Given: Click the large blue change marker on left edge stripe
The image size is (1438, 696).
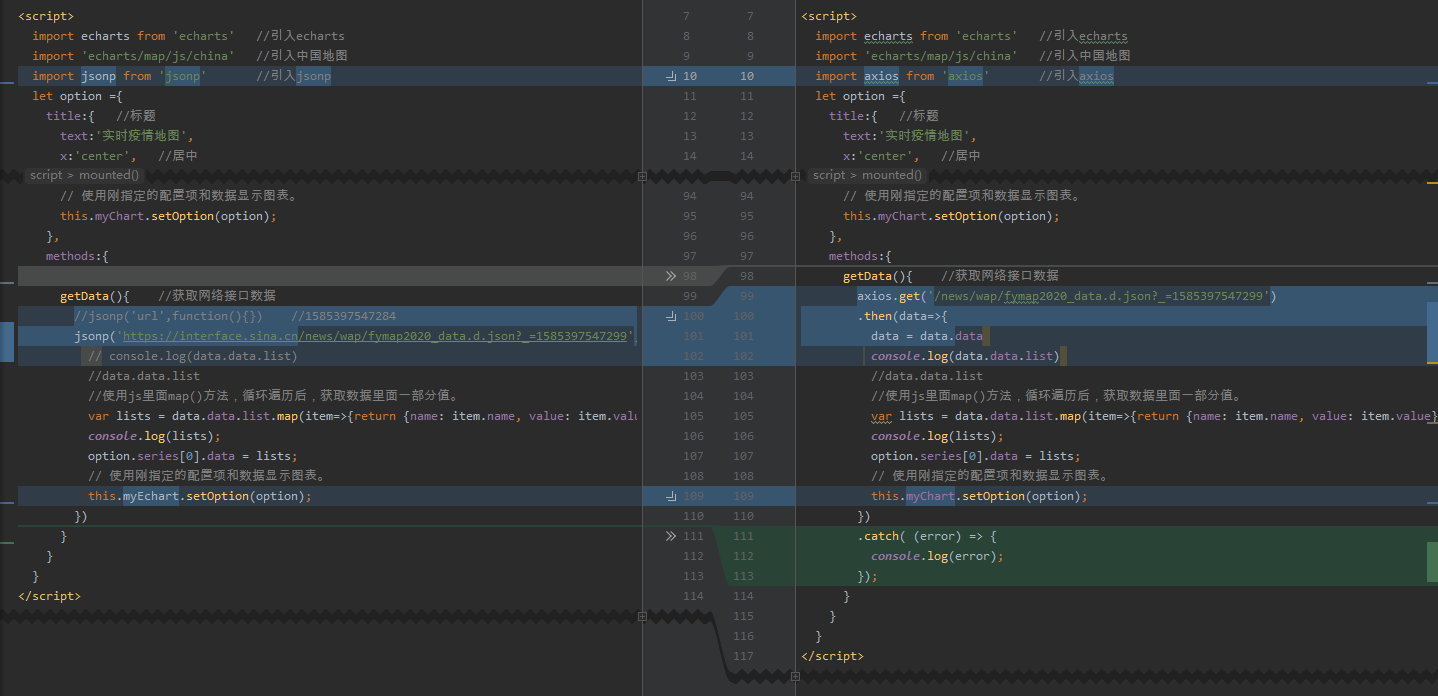Looking at the screenshot, I should pyautogui.click(x=6, y=342).
